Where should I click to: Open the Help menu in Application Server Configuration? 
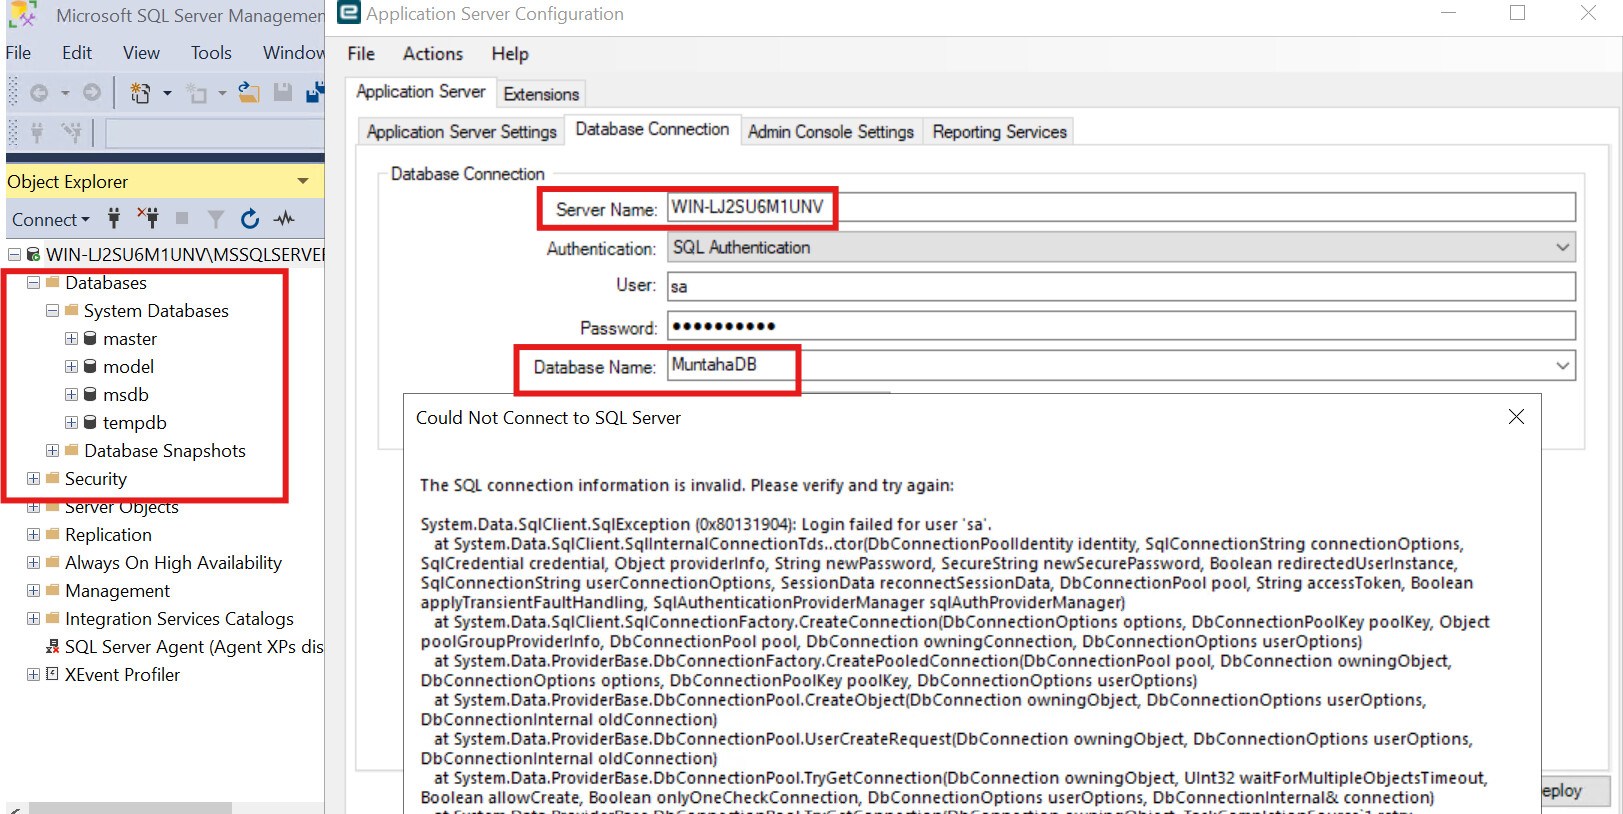[510, 54]
